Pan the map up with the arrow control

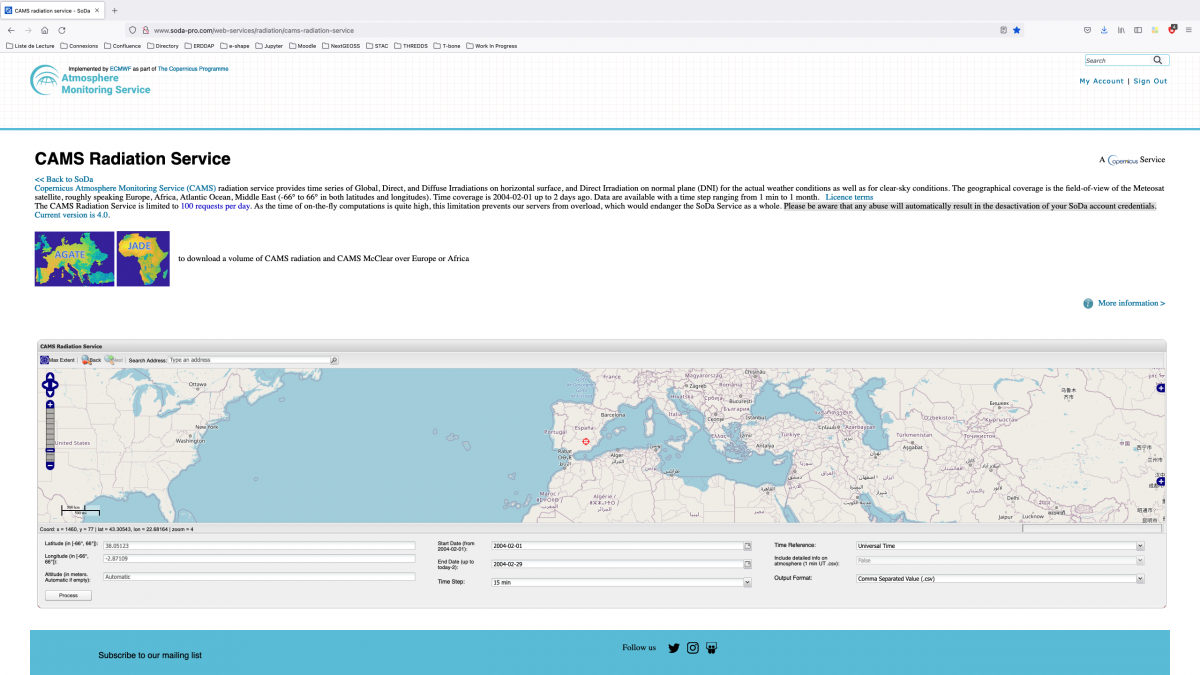(50, 377)
